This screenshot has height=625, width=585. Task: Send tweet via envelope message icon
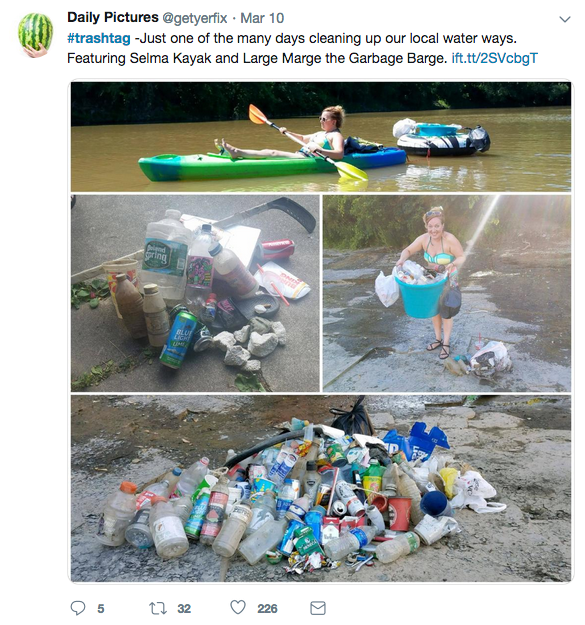(x=318, y=608)
